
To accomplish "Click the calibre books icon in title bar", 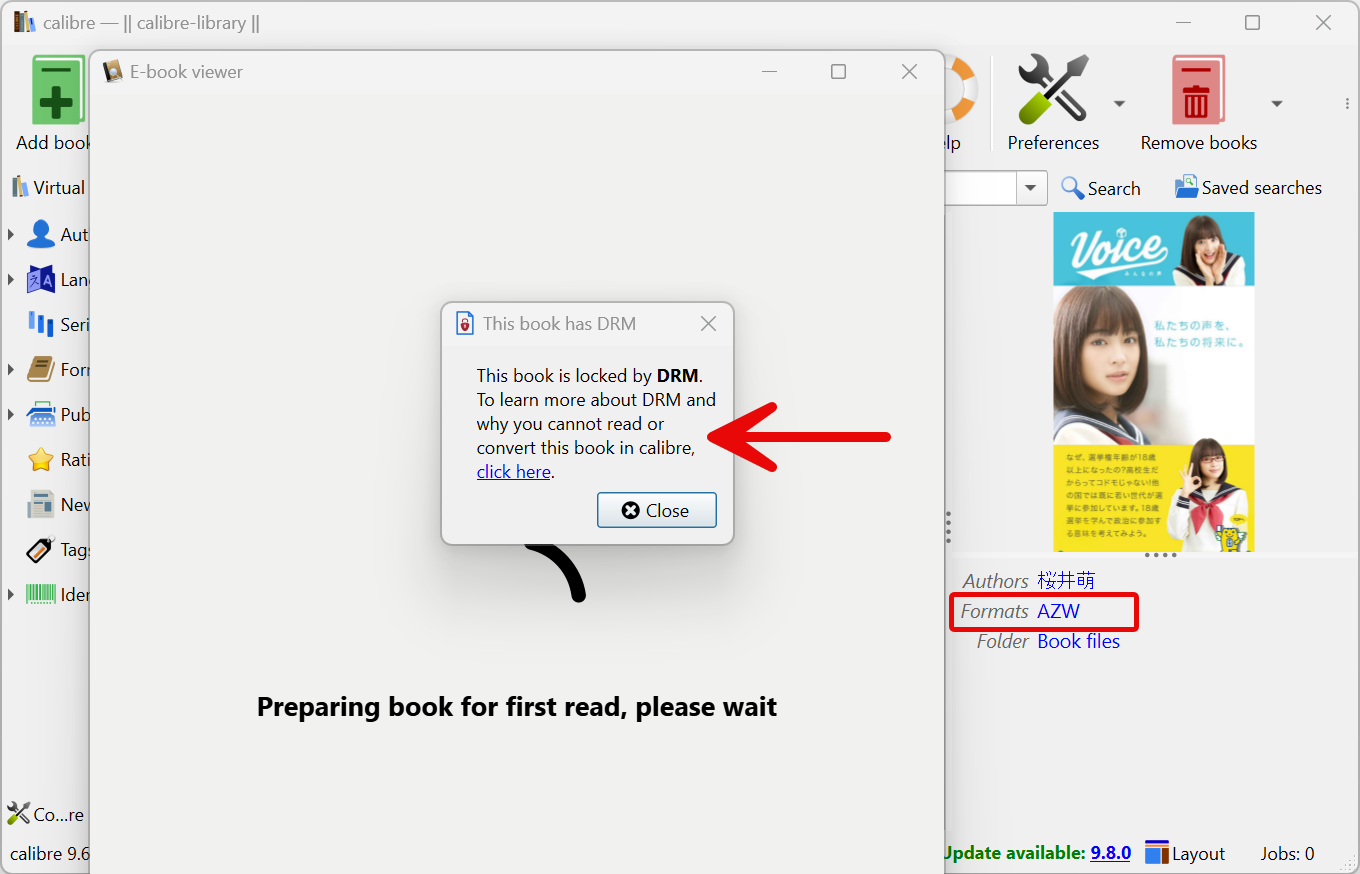I will 25,22.
